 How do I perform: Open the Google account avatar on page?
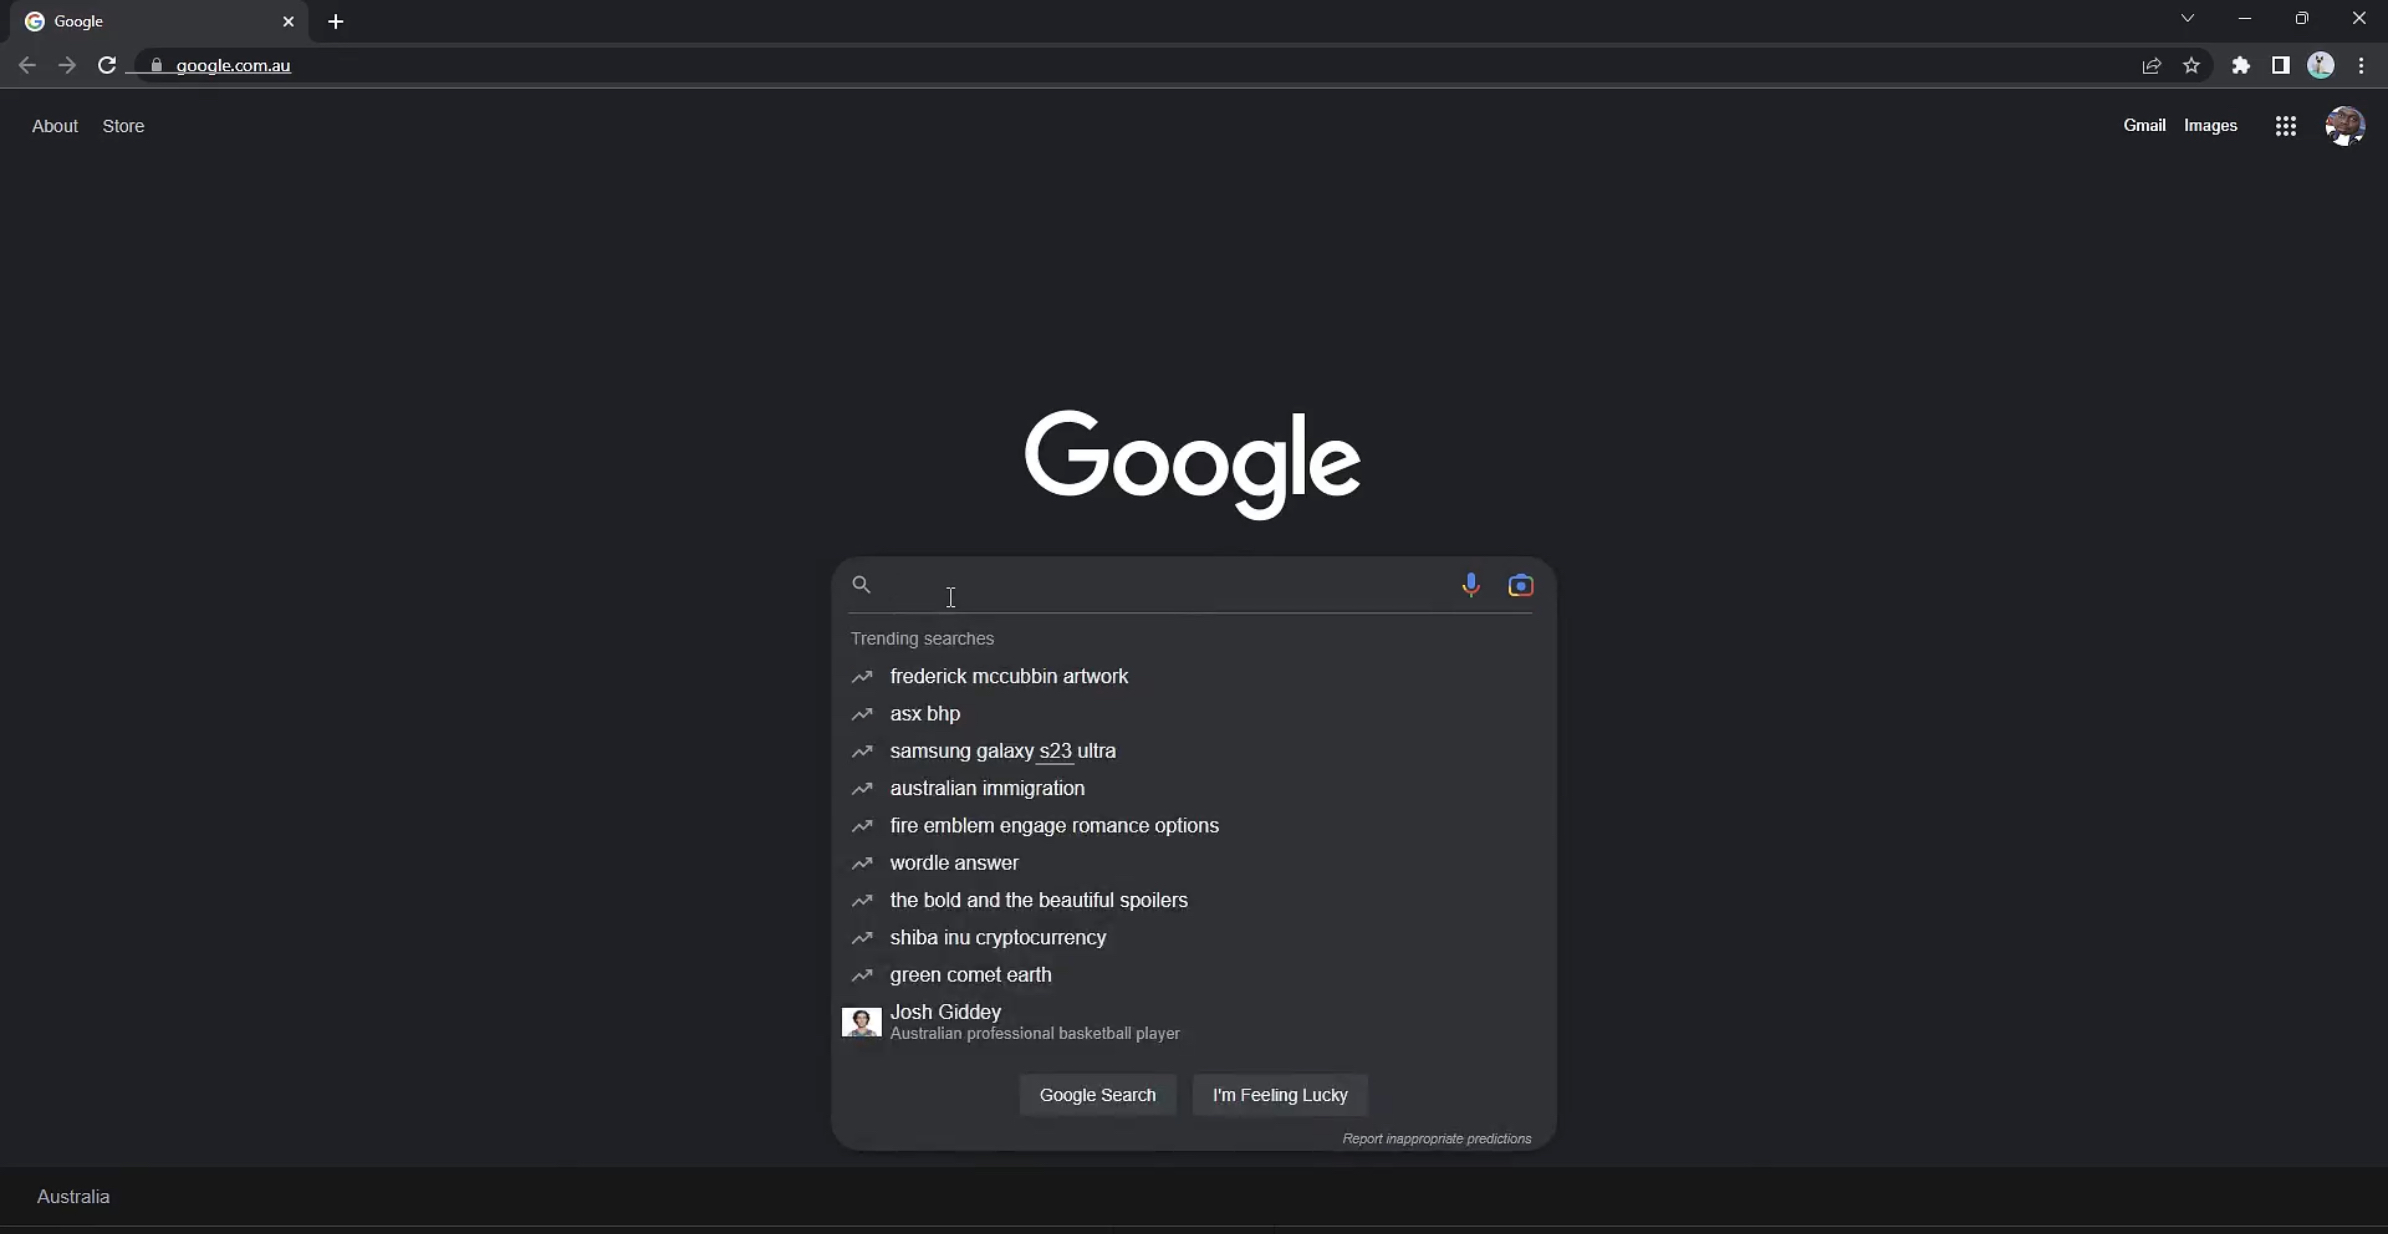(2344, 126)
